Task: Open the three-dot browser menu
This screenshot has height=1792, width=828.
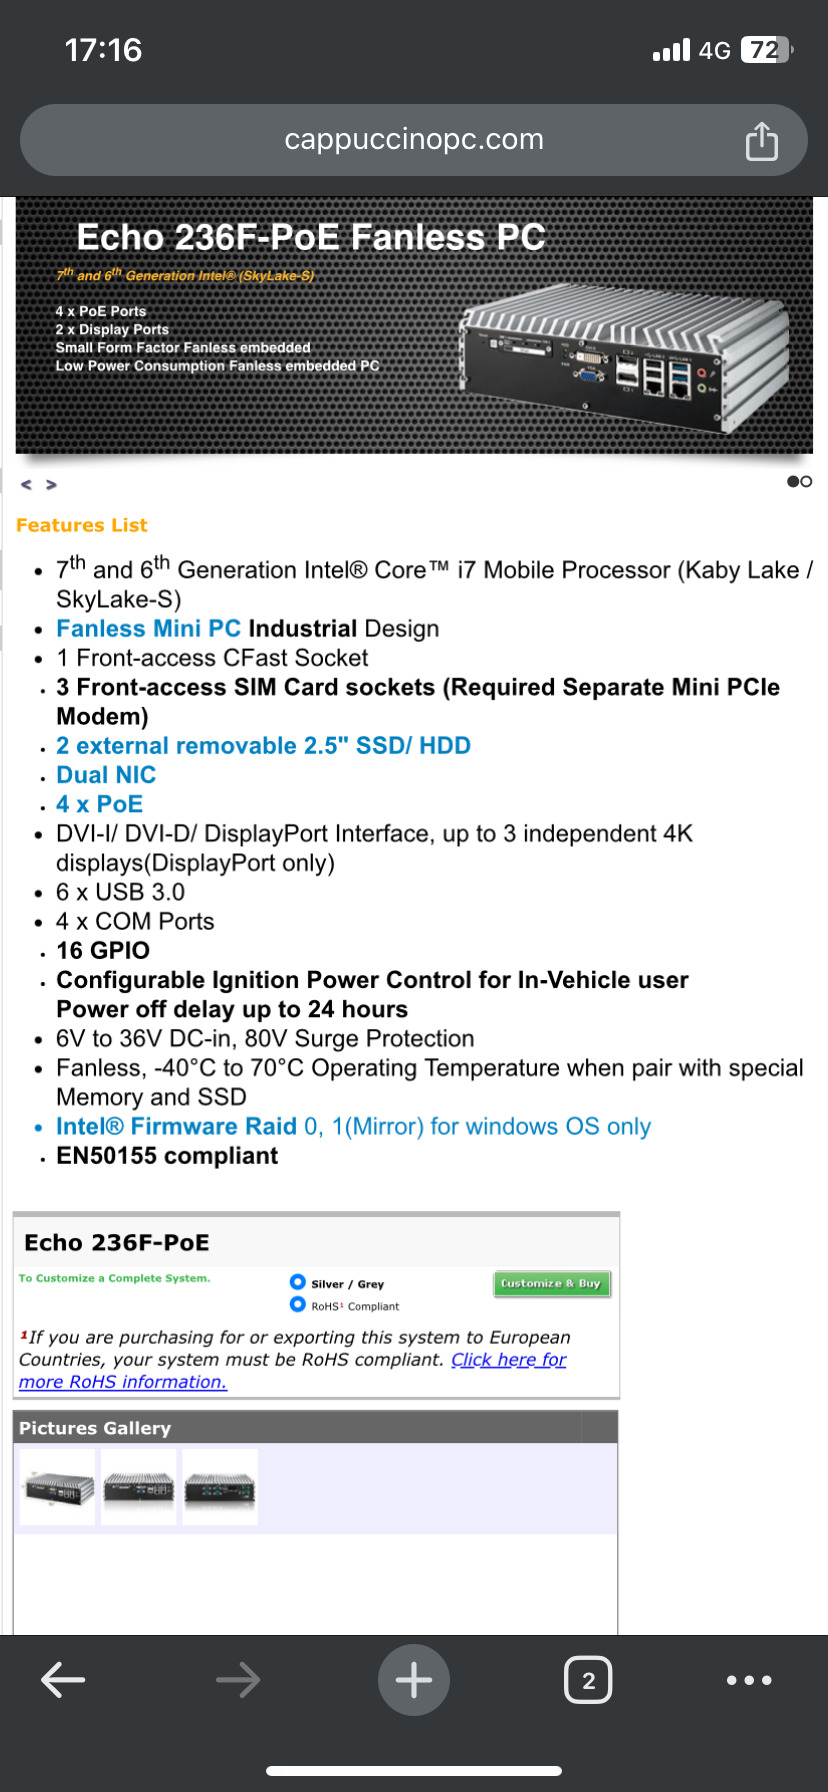Action: pyautogui.click(x=749, y=1680)
